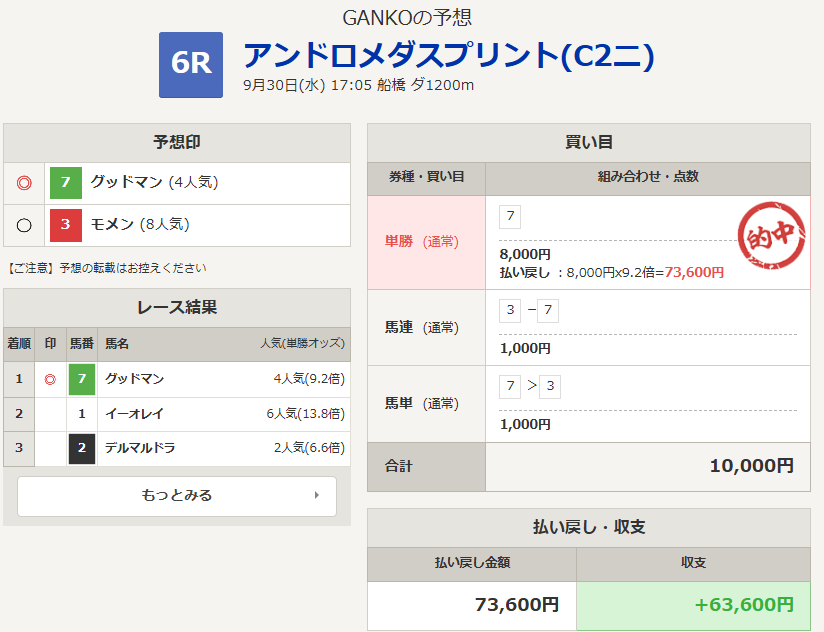Viewport: 824px width, 632px height.
Task: Click イーオレイ in race results
Action: coord(135,414)
